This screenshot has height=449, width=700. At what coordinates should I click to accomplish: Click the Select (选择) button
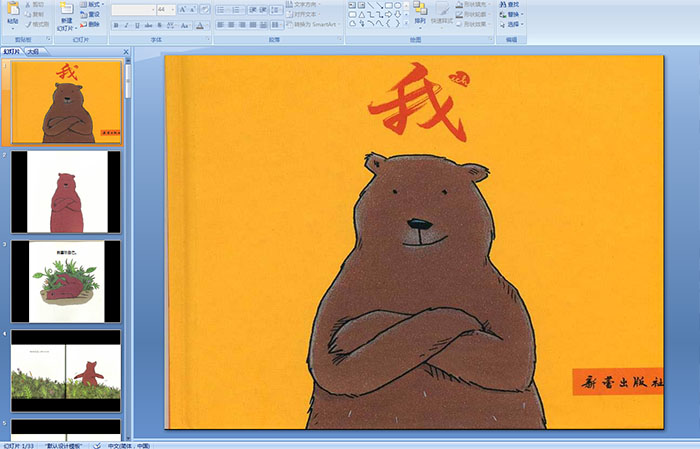point(511,24)
